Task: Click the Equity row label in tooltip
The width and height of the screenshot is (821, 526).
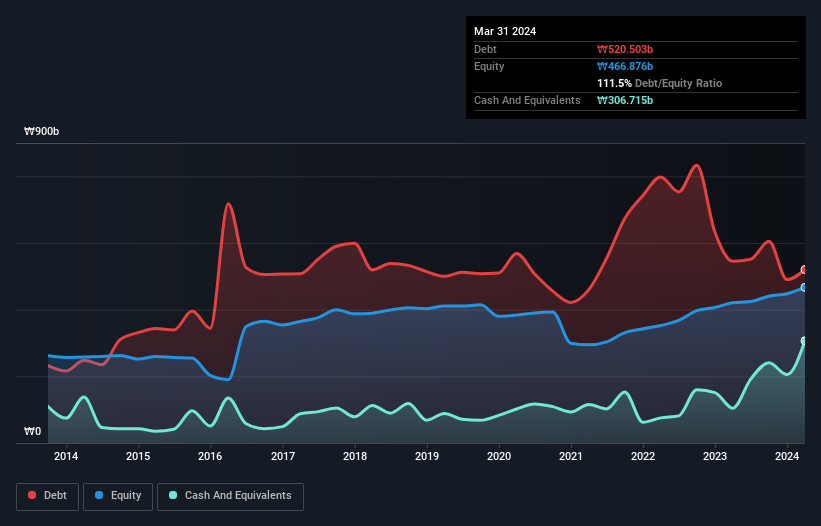Action: [489, 66]
